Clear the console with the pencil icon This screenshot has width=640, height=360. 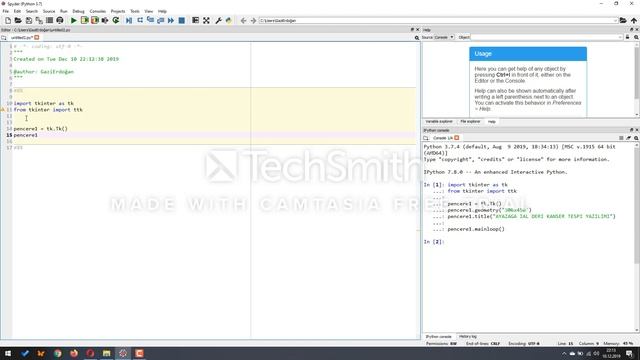point(629,138)
